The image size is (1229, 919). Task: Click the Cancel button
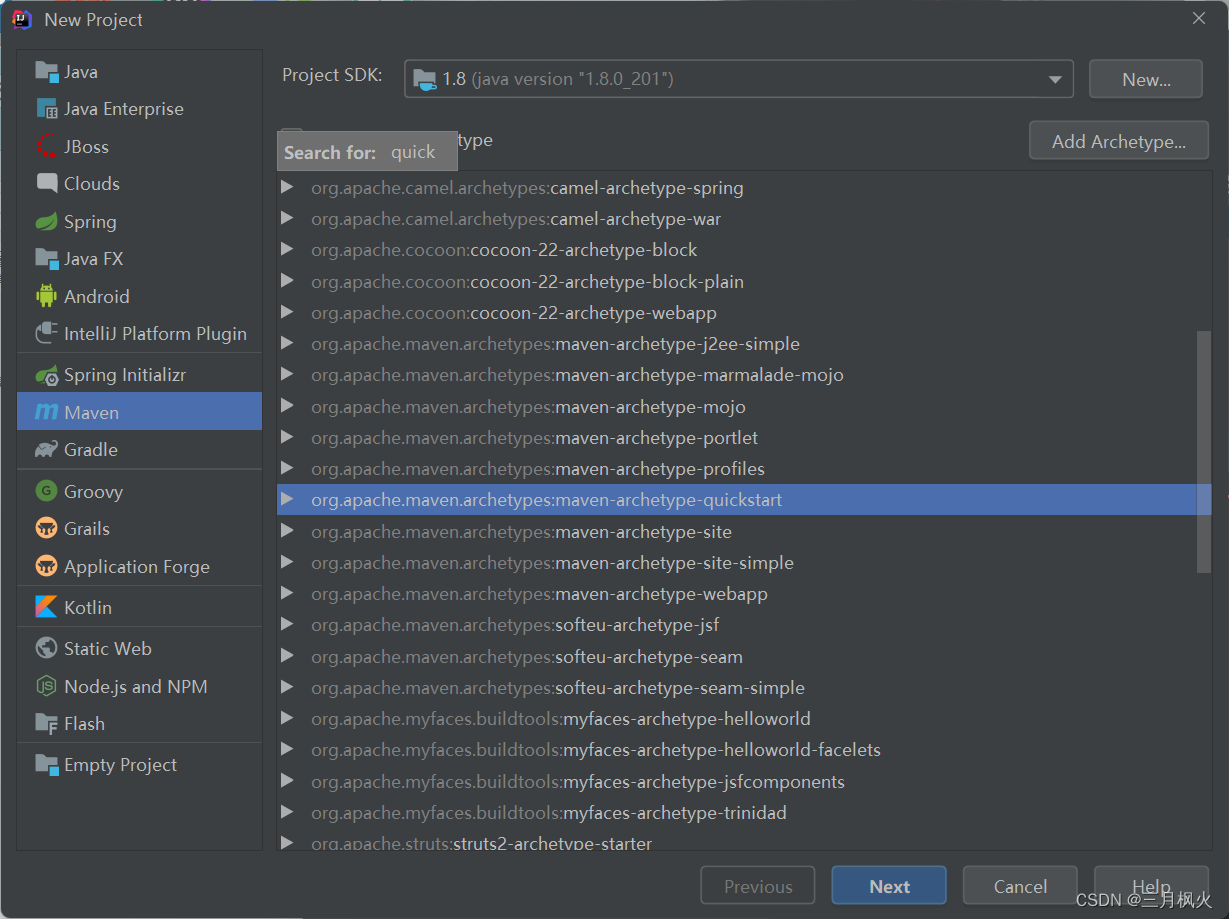click(1020, 886)
